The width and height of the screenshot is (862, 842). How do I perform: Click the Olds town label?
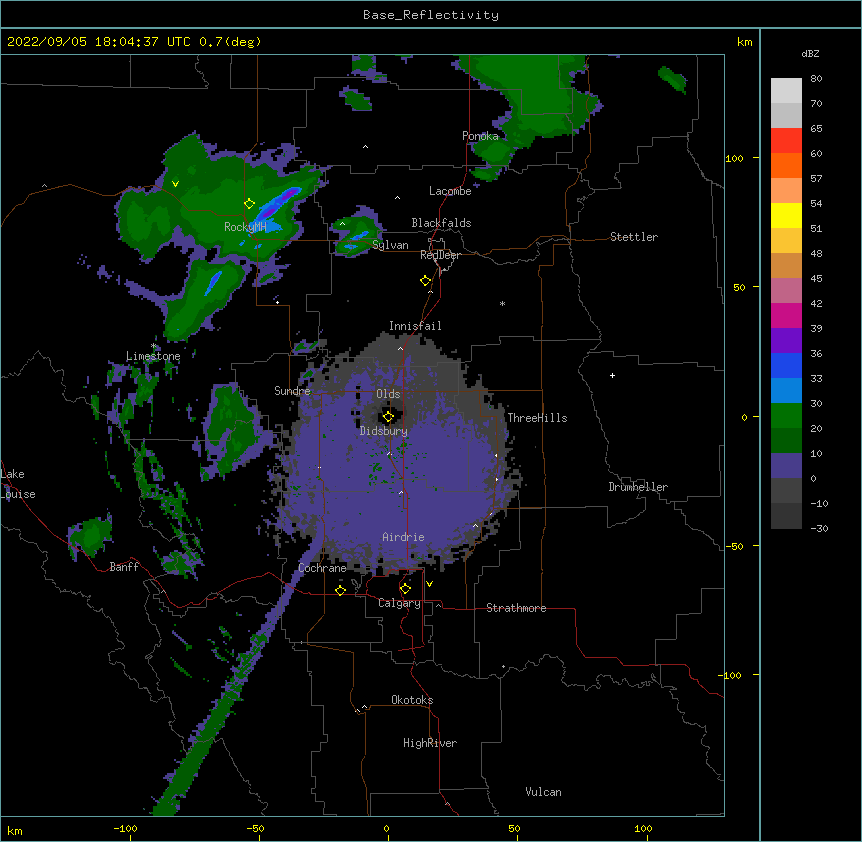pos(388,394)
